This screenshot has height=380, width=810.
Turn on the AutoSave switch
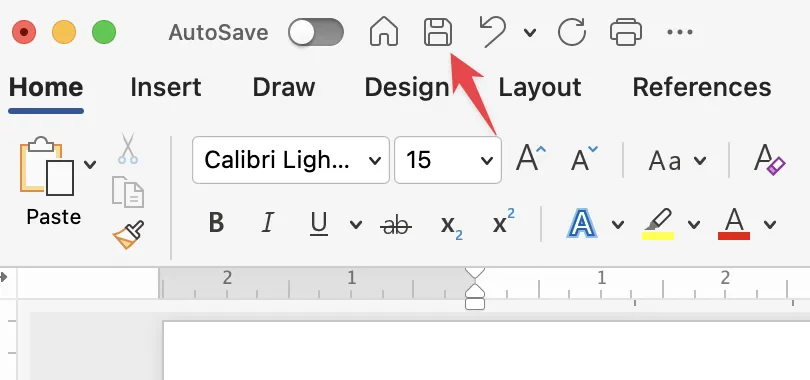pos(316,33)
